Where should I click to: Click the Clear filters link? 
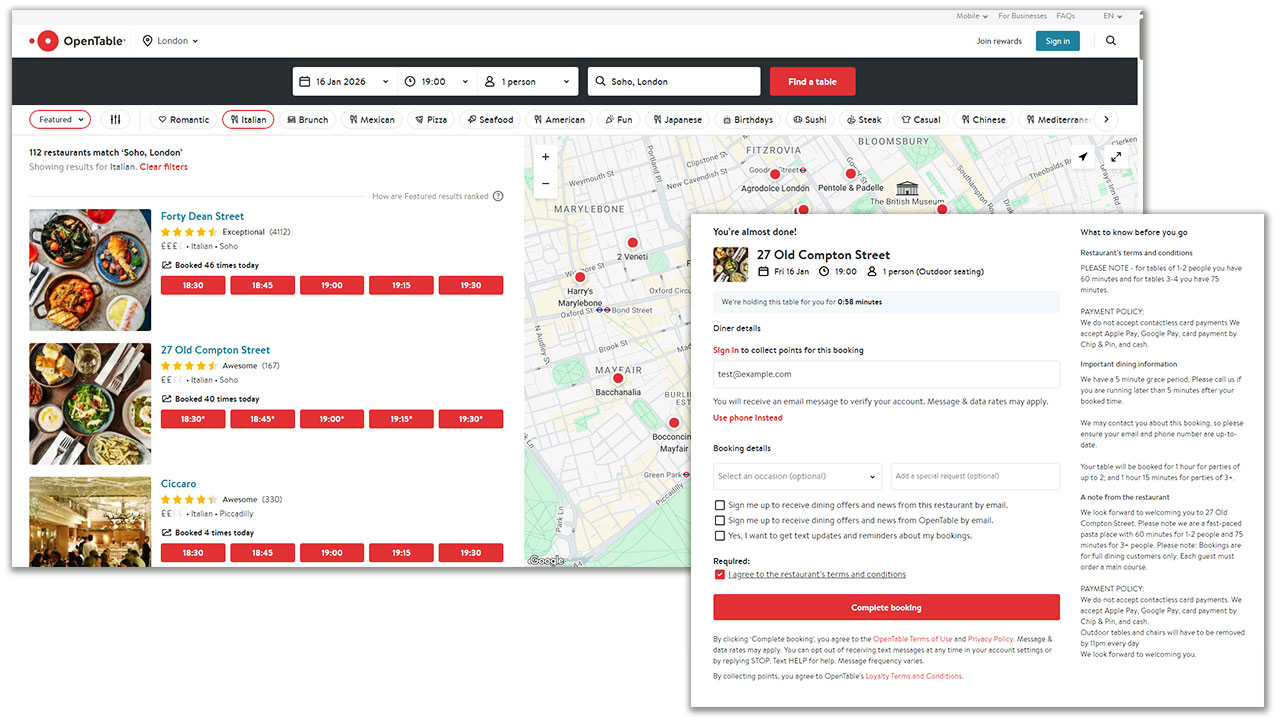(164, 167)
